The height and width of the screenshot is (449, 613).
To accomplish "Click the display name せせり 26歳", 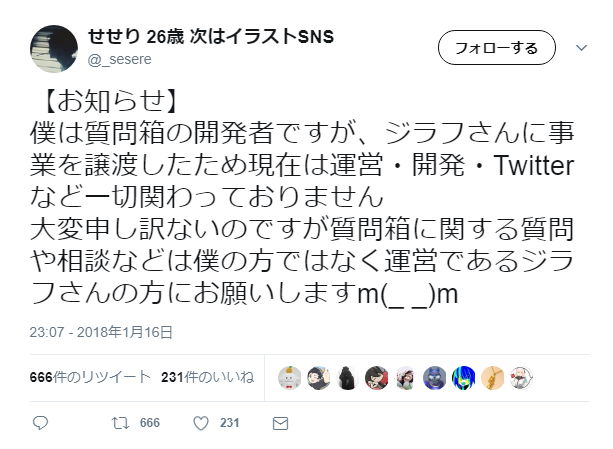I will point(136,37).
